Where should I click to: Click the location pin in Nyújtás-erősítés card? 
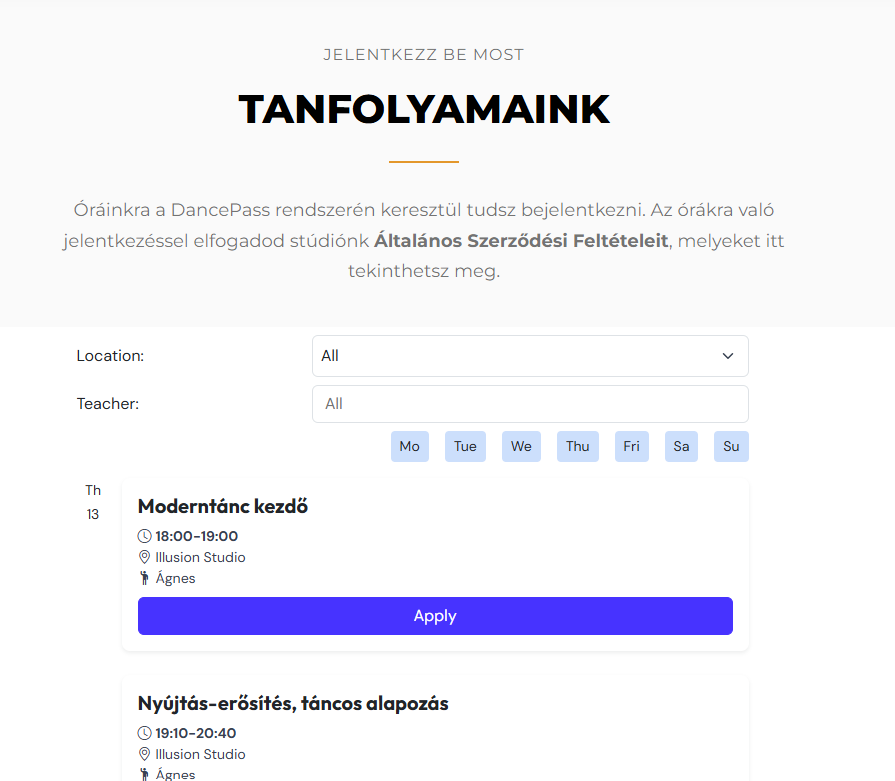[x=145, y=755]
